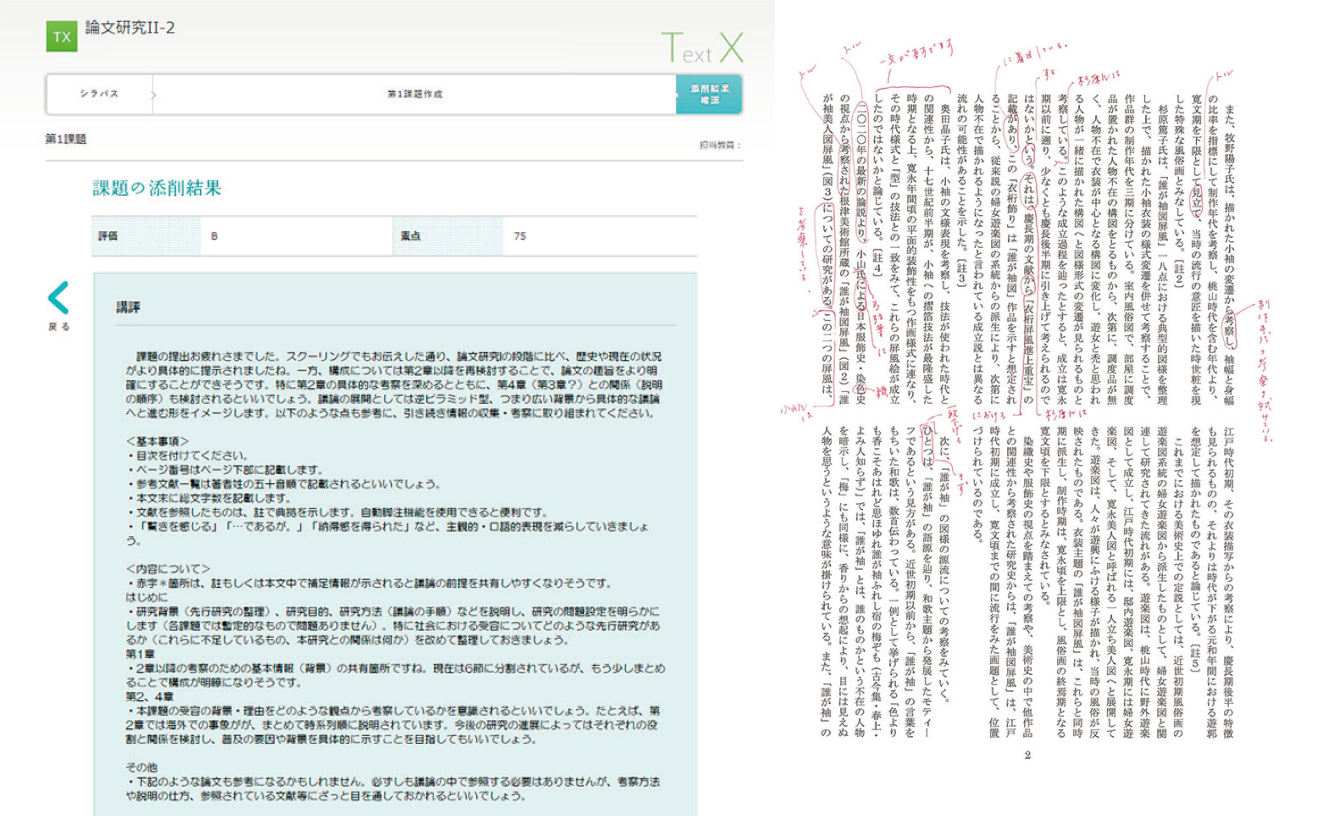
Task: Go back using the teal left arrow
Action: [x=58, y=298]
